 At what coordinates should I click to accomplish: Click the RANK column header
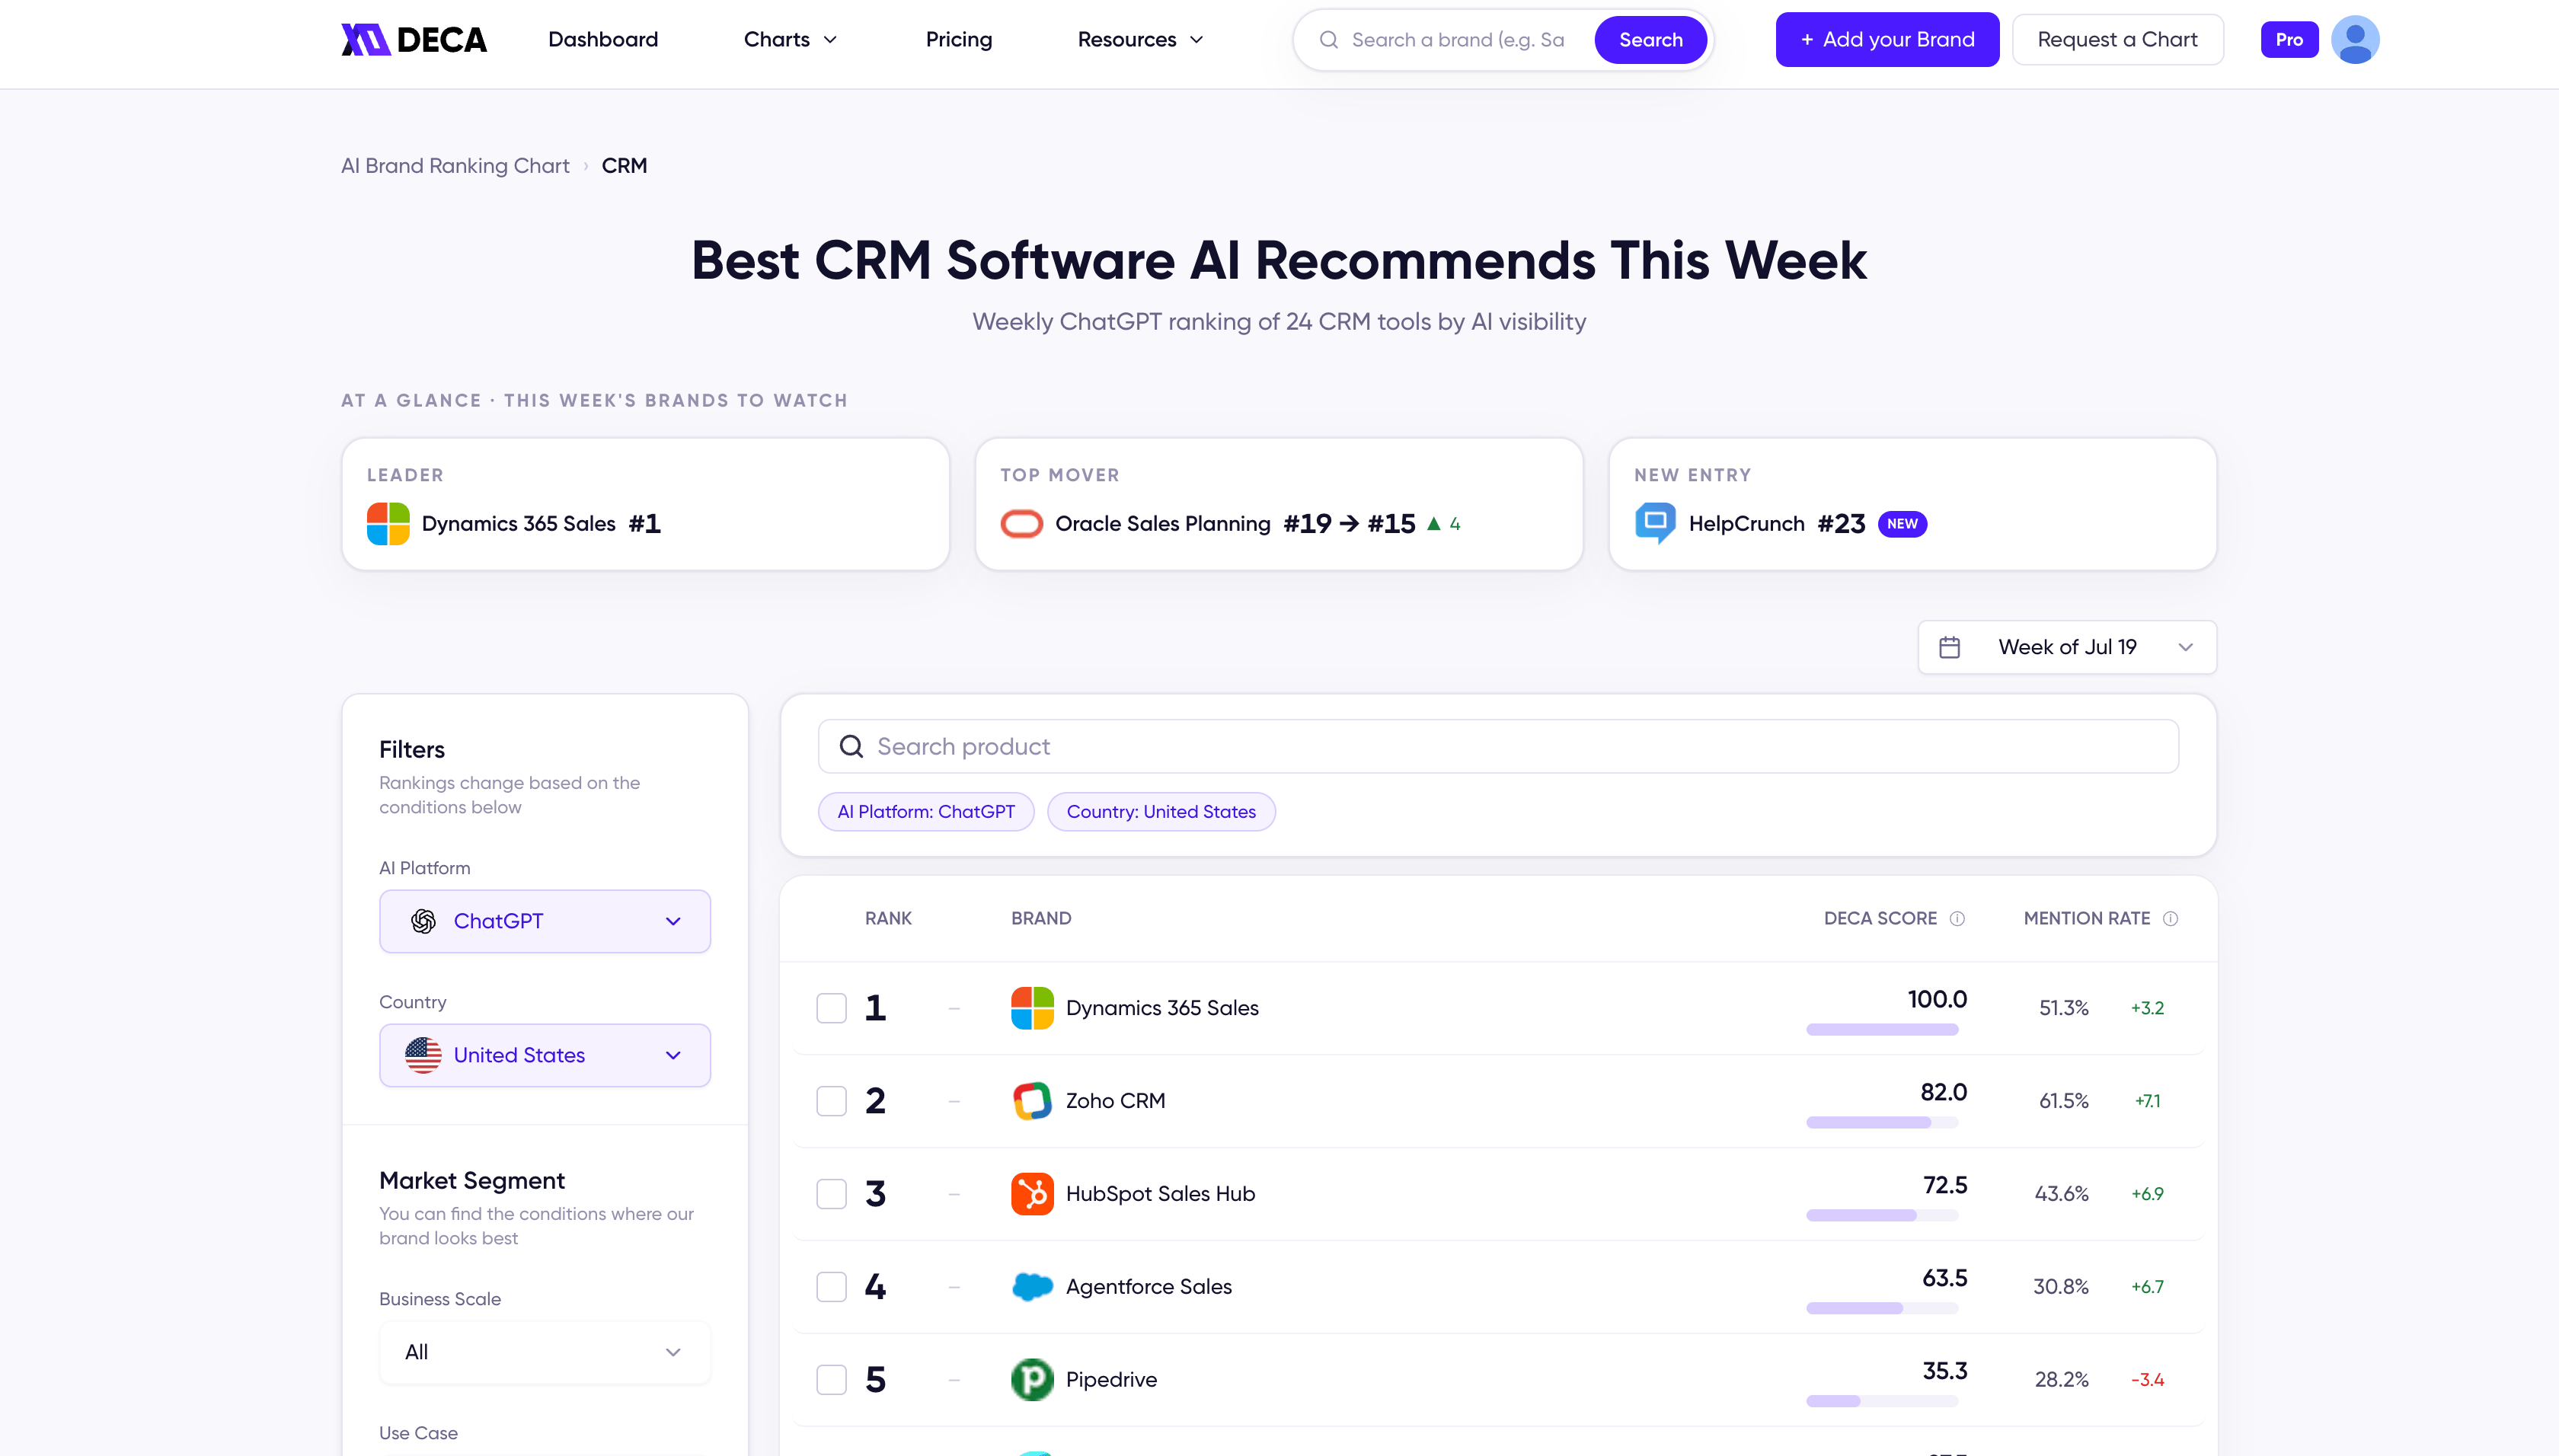[x=888, y=919]
